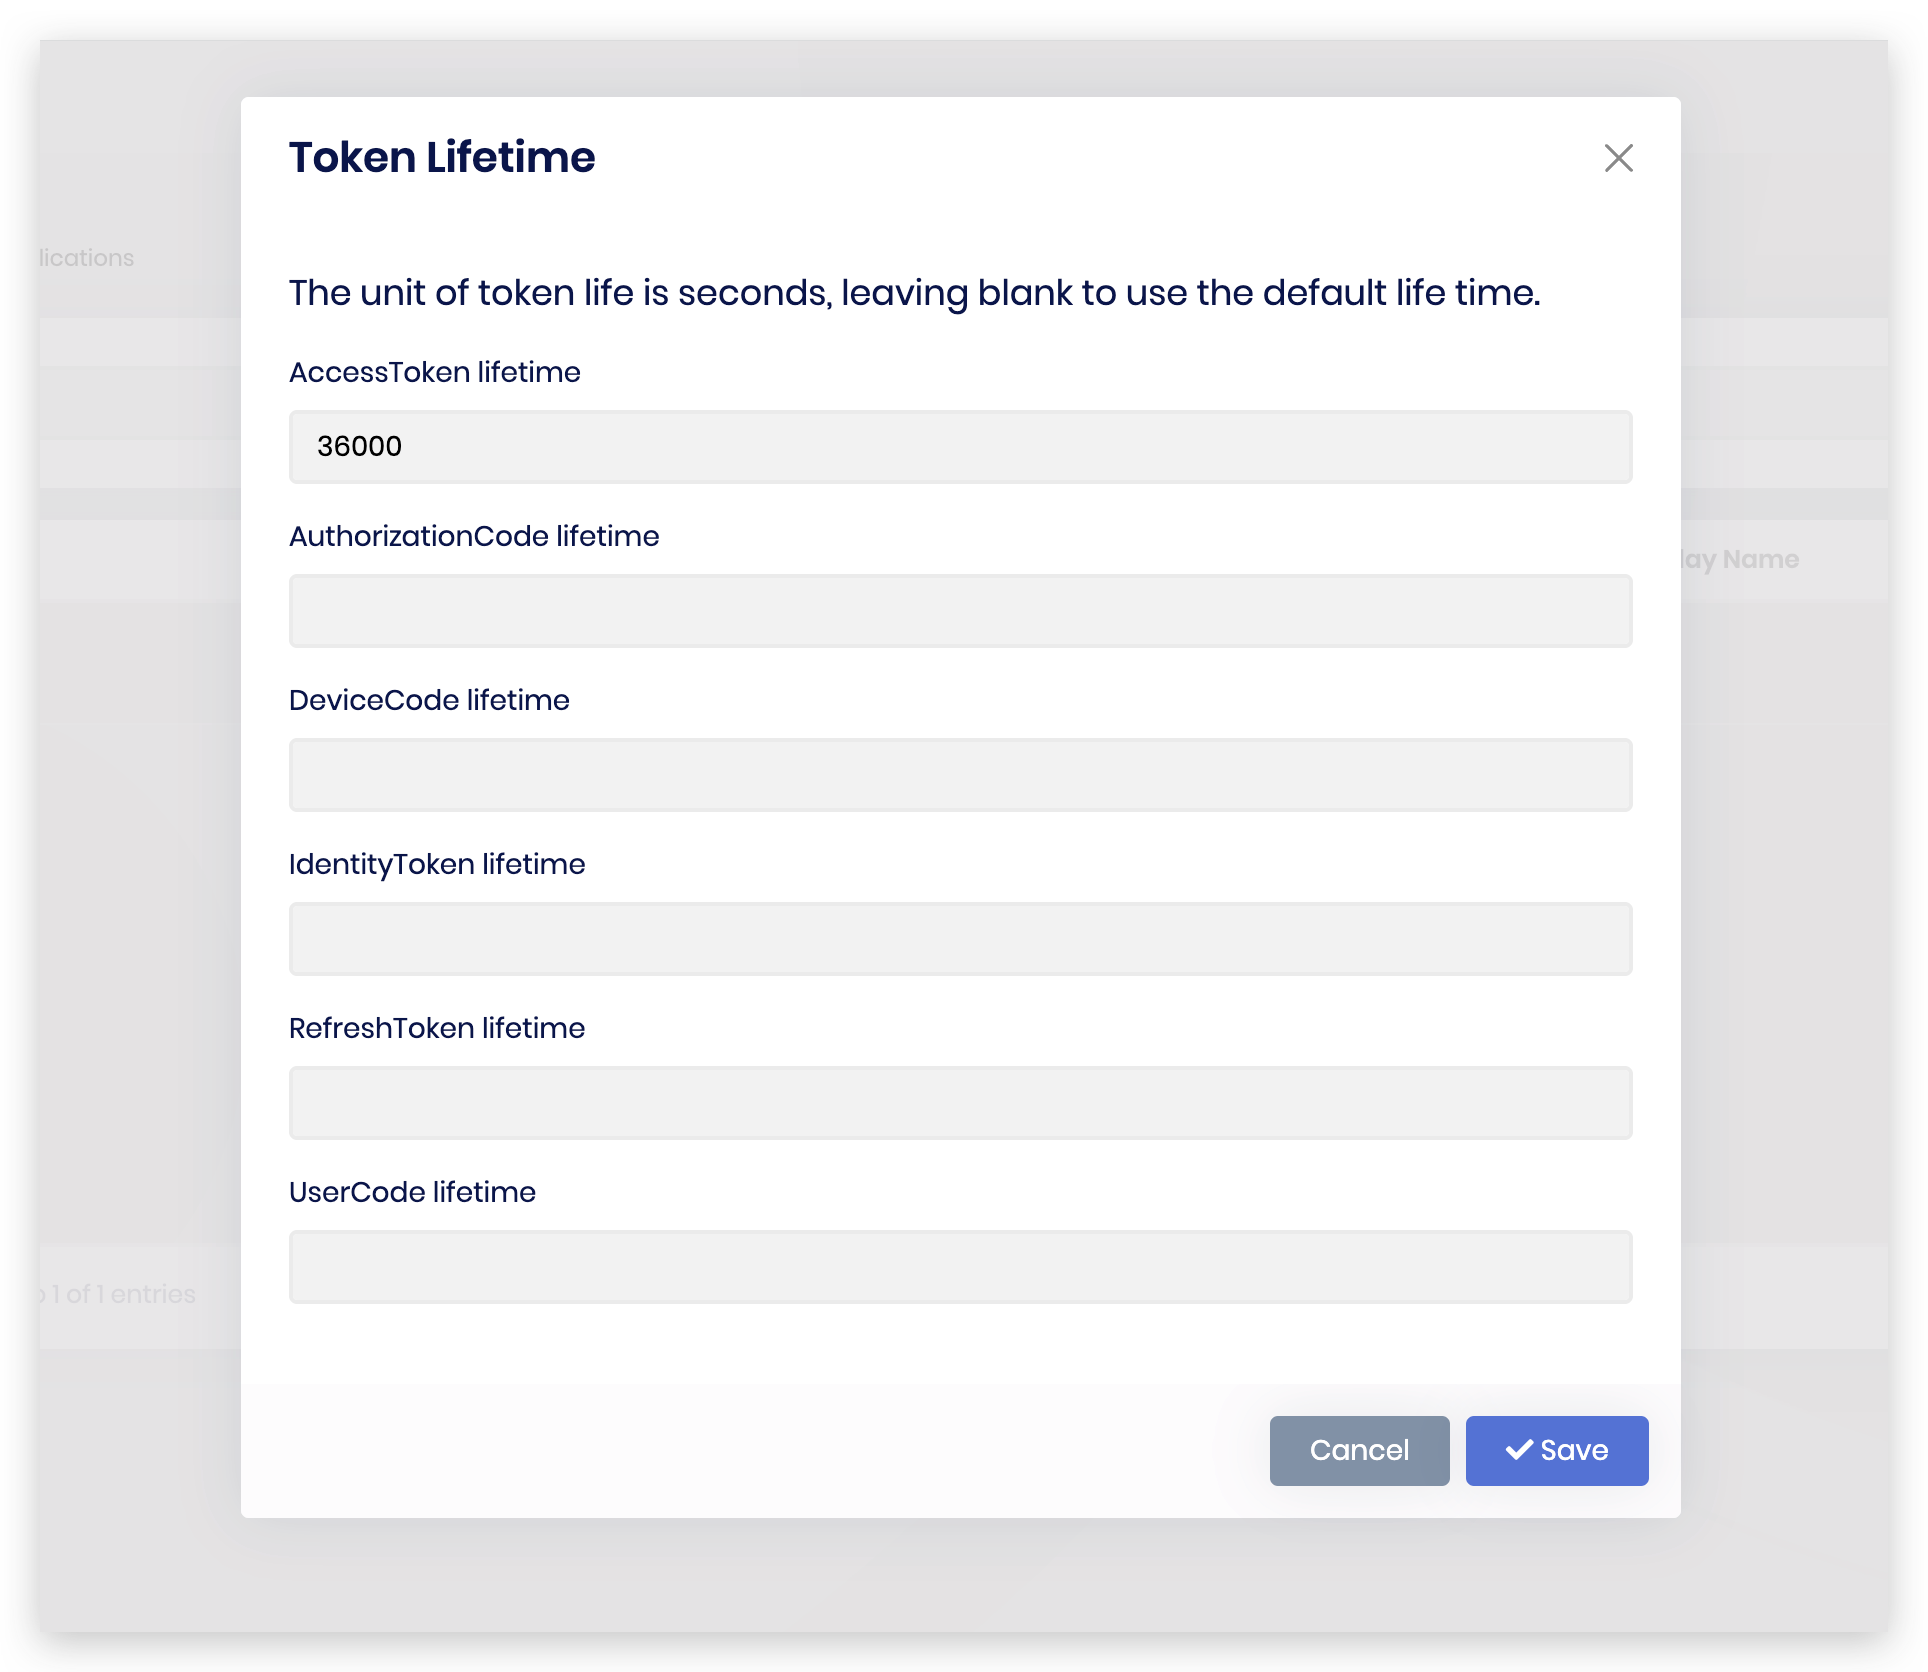Select the Token Lifetime dialog title
Screen dimensions: 1928x1672
point(442,156)
